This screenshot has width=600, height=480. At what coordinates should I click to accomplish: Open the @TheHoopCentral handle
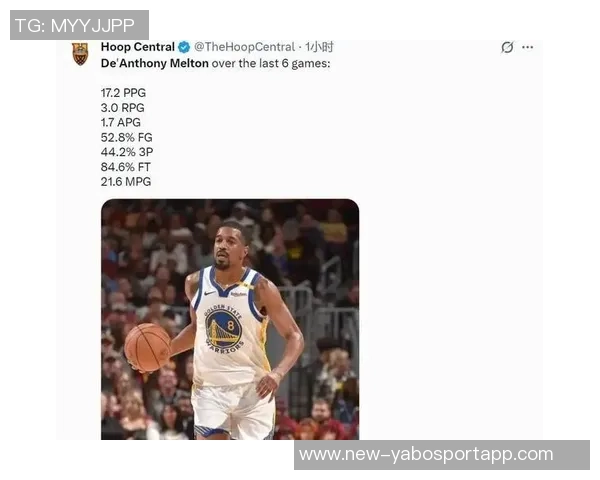(x=245, y=47)
